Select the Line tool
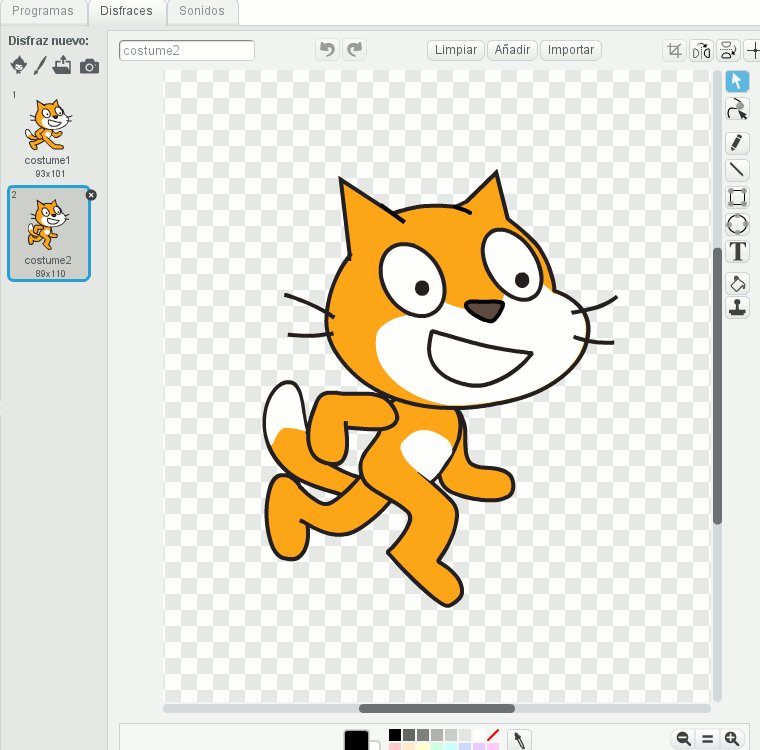Screen dimensions: 760x750 point(737,170)
